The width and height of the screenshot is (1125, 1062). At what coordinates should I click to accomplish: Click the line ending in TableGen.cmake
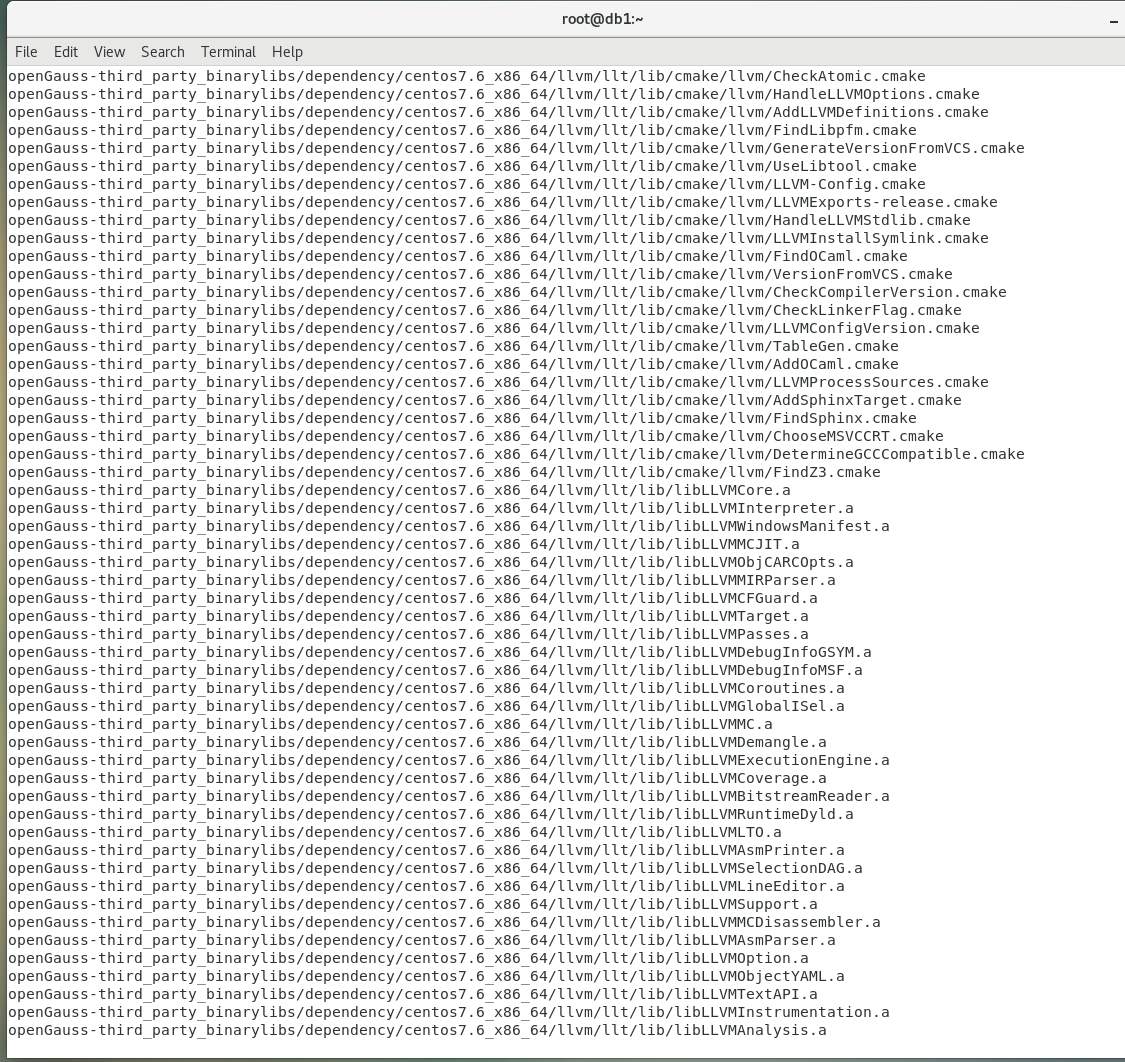pyautogui.click(x=453, y=346)
